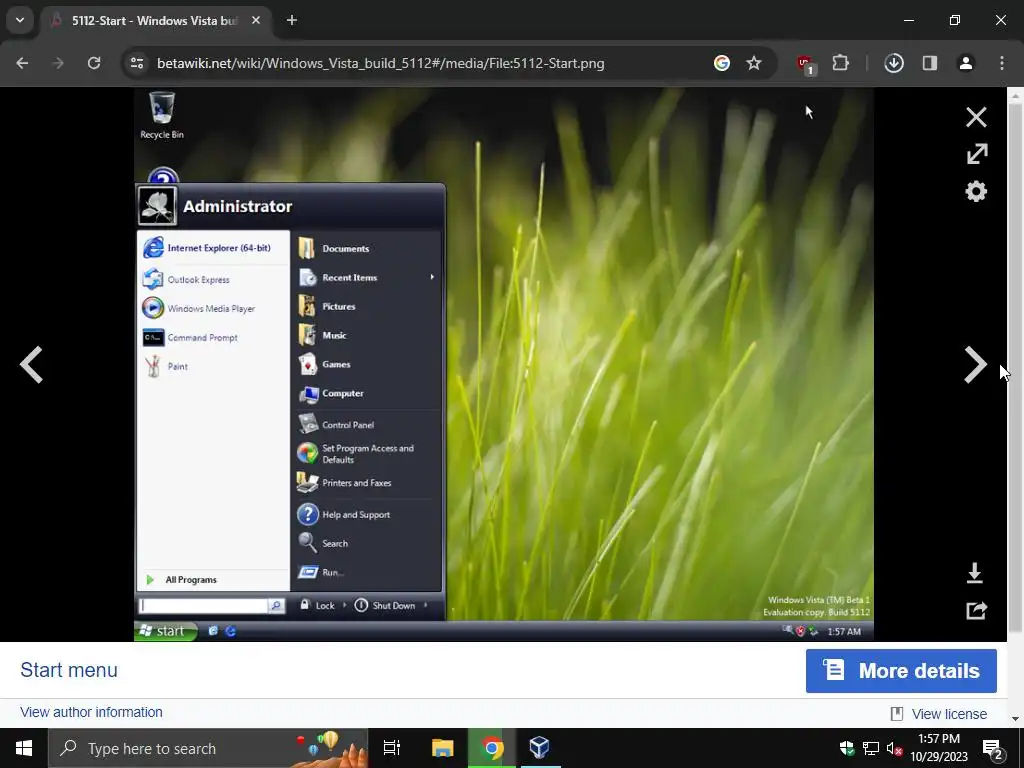Open Windows Security tray icon
The width and height of the screenshot is (1024, 768).
pos(847,748)
